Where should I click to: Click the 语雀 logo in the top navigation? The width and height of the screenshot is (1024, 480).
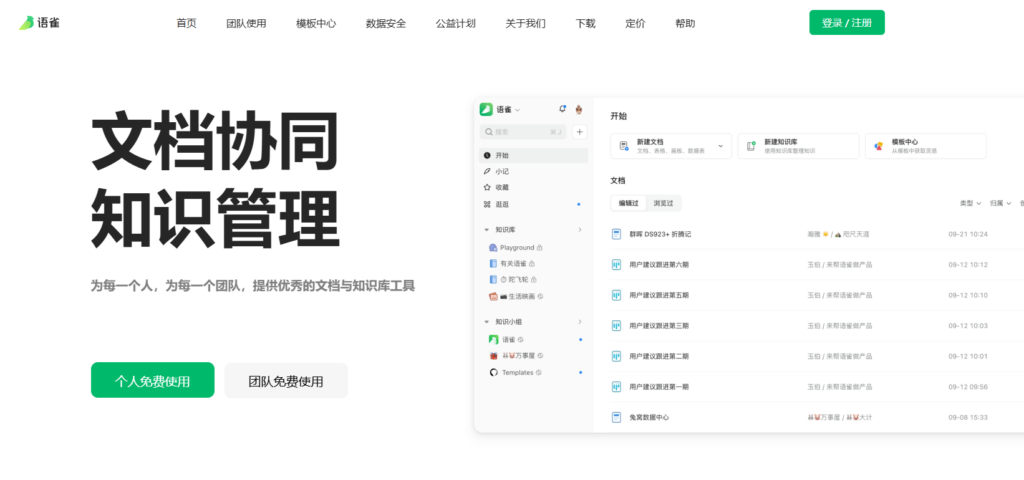point(39,23)
